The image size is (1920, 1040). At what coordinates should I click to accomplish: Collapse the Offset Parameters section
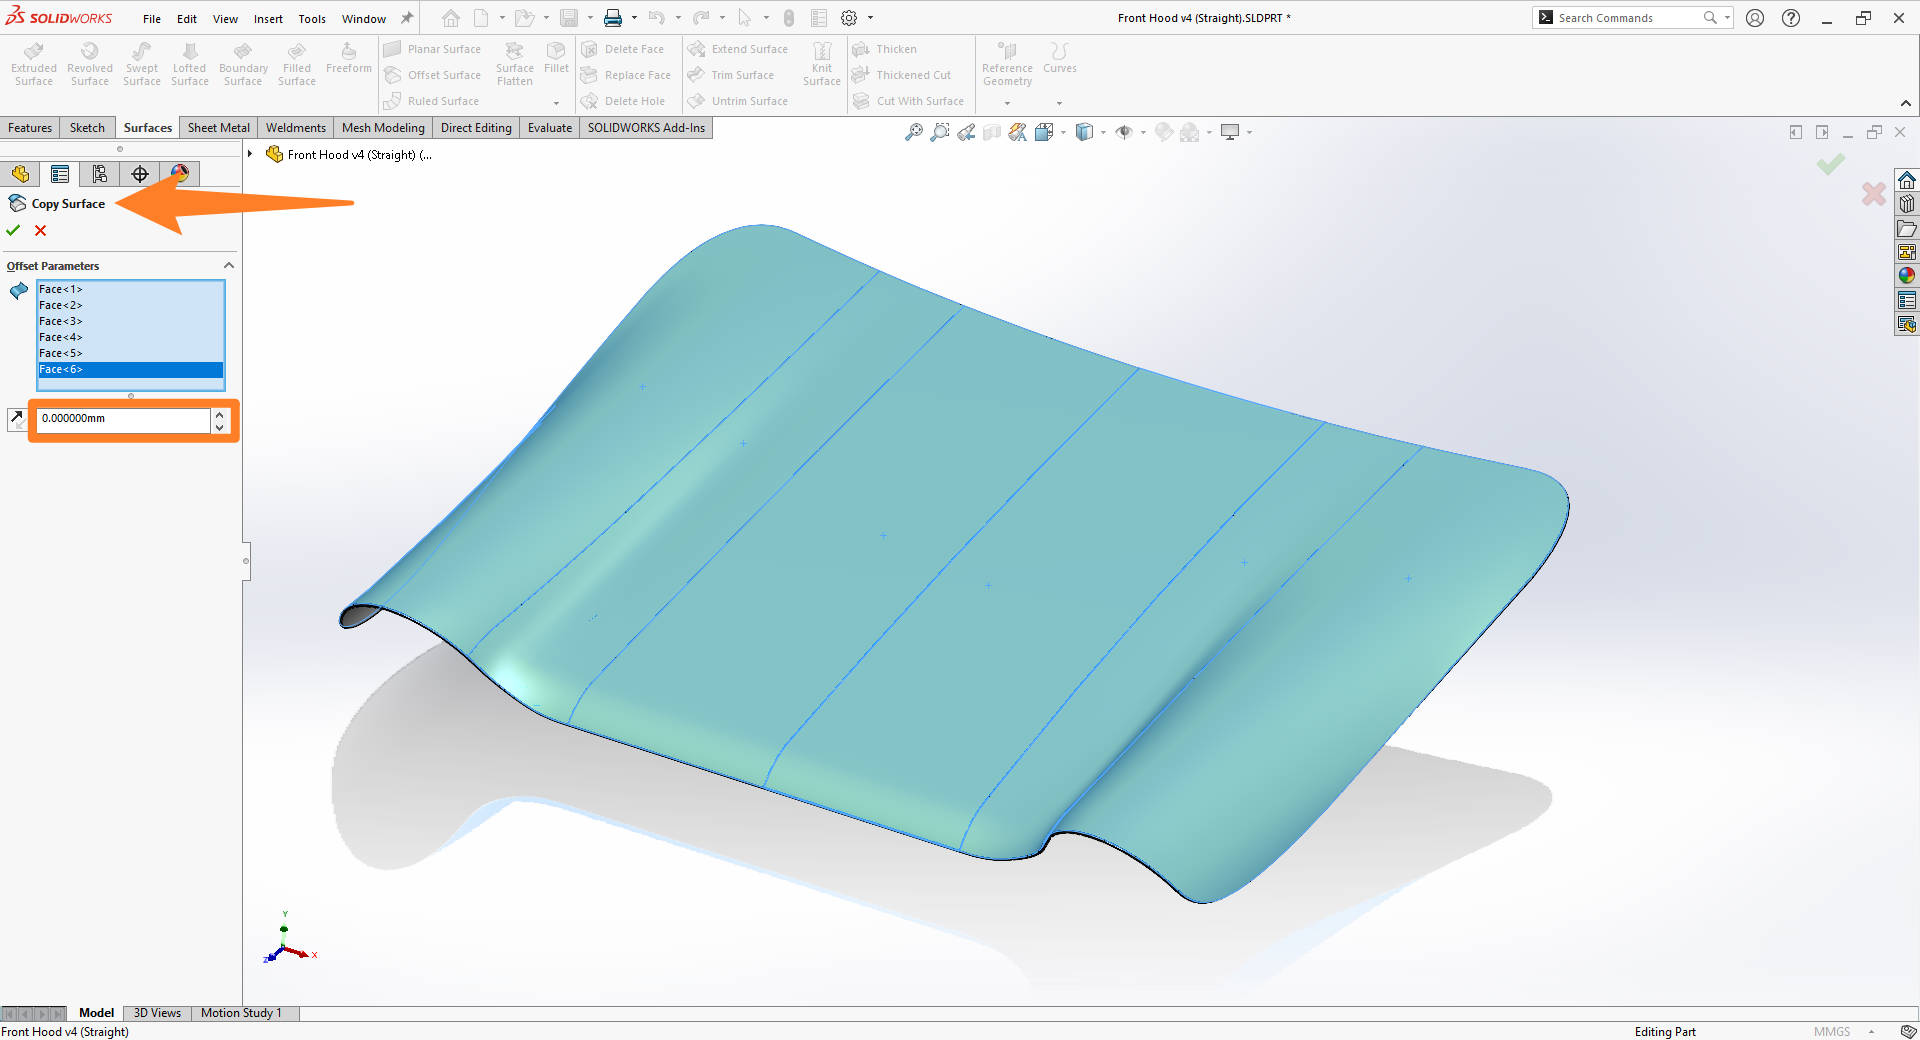coord(229,265)
